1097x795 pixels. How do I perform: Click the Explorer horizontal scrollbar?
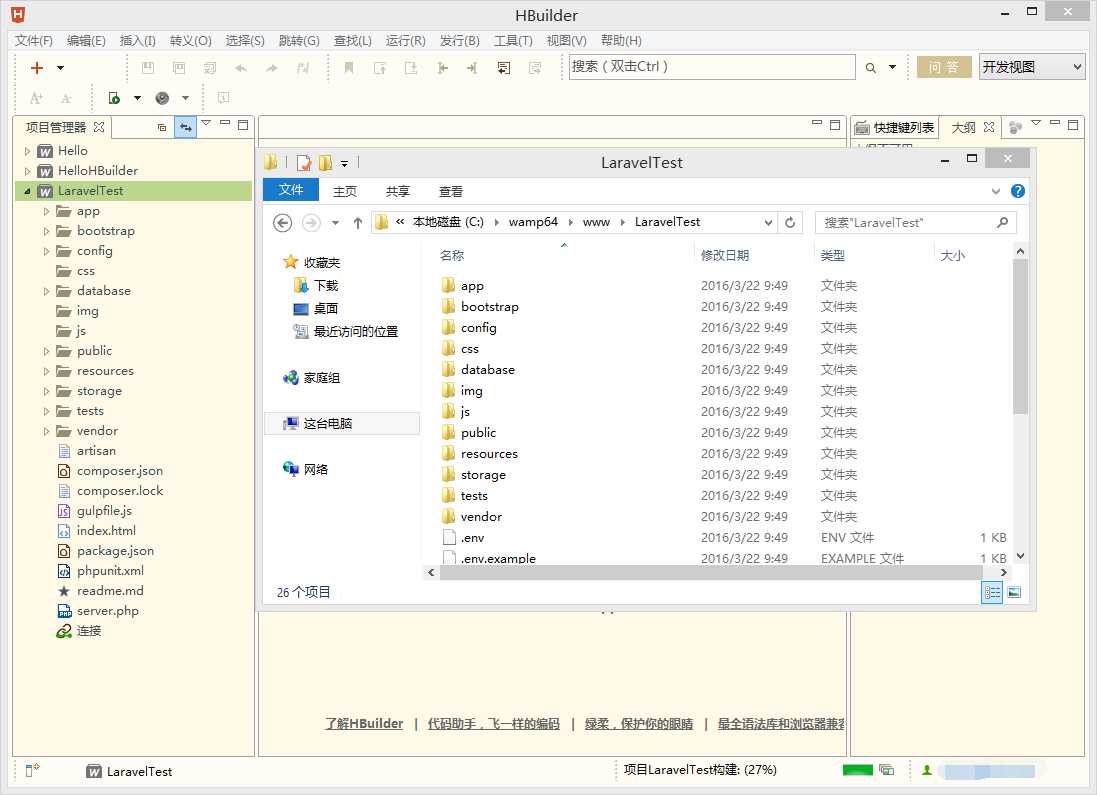(x=711, y=572)
